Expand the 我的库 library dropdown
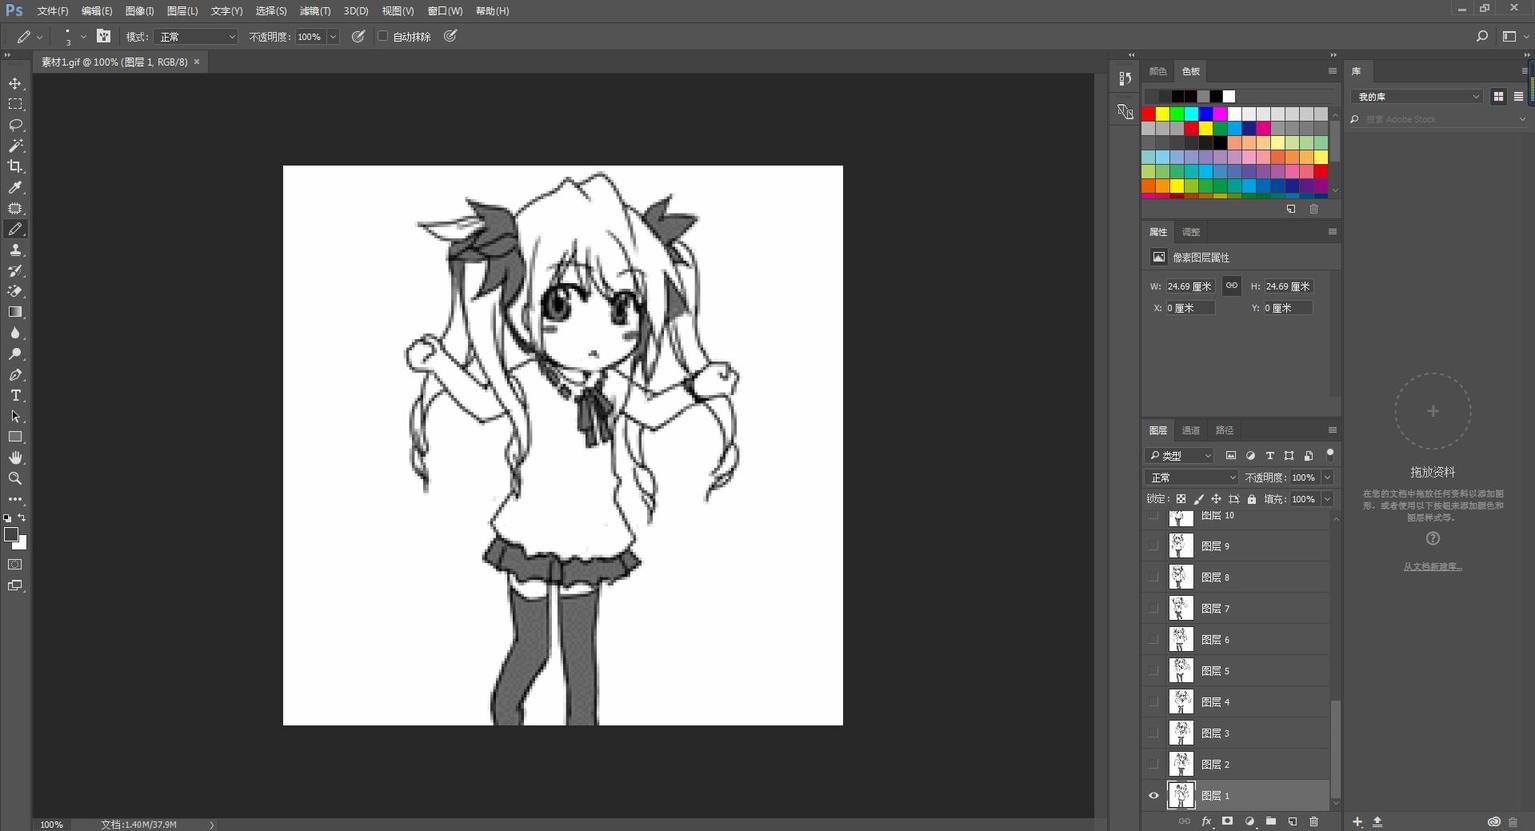 click(1416, 97)
